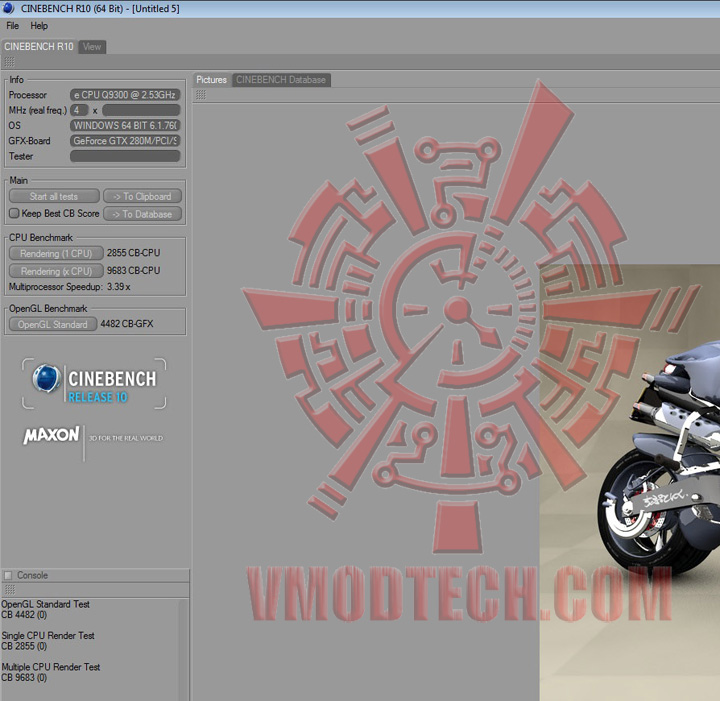Click the OpenGL Standard Test console line
Image resolution: width=720 pixels, height=701 pixels.
coord(45,604)
